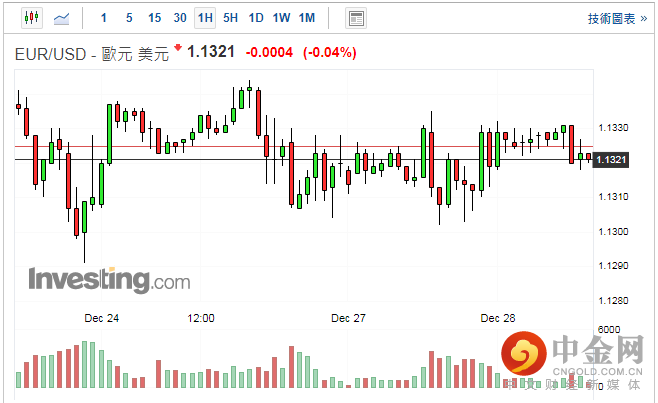Click the red down arrow price indicator
658x403 pixels.
coord(178,47)
